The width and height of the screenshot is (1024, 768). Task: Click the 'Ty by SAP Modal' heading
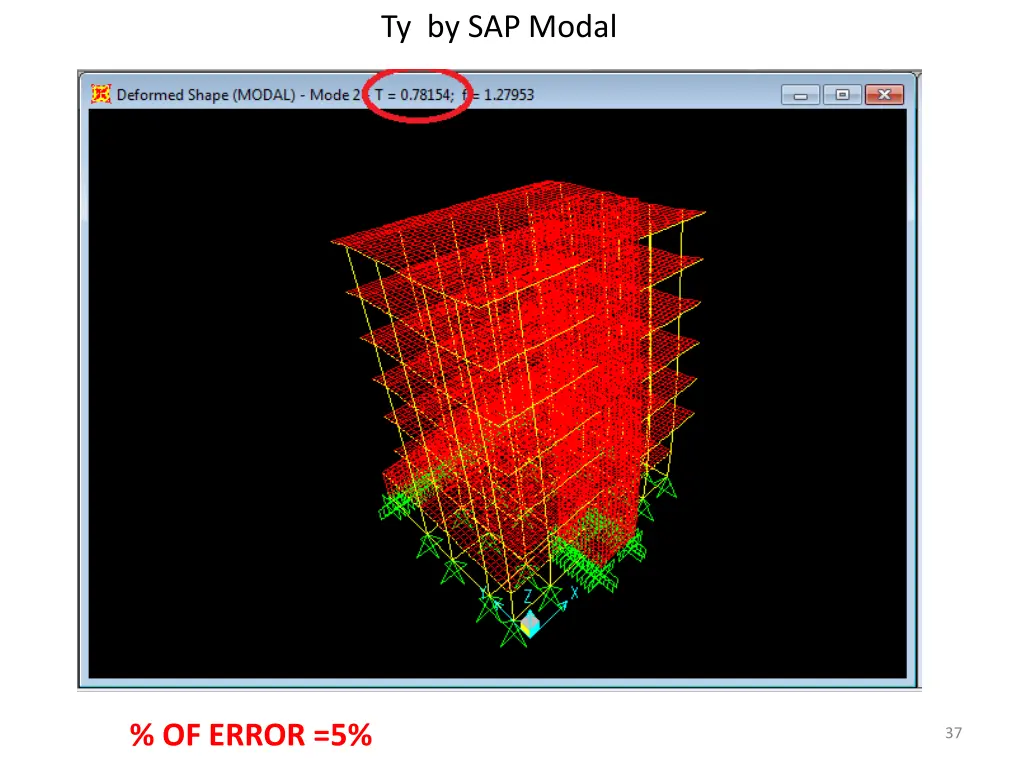498,27
